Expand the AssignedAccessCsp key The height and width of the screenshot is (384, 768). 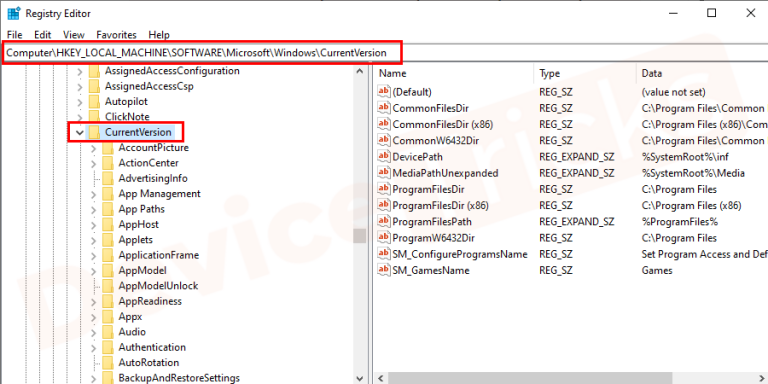80,86
